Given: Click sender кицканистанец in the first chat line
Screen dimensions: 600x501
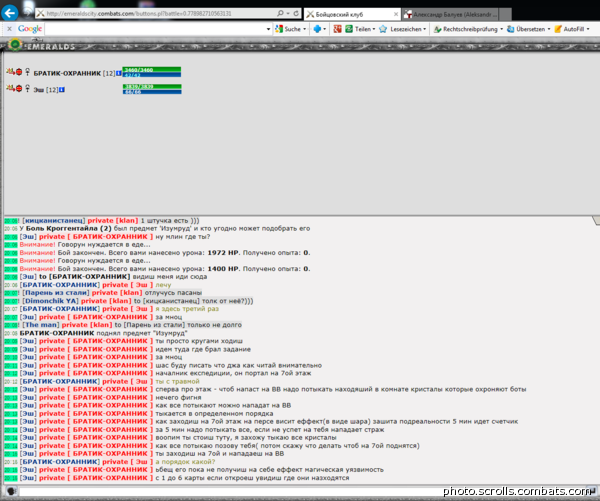Looking at the screenshot, I should point(54,220).
